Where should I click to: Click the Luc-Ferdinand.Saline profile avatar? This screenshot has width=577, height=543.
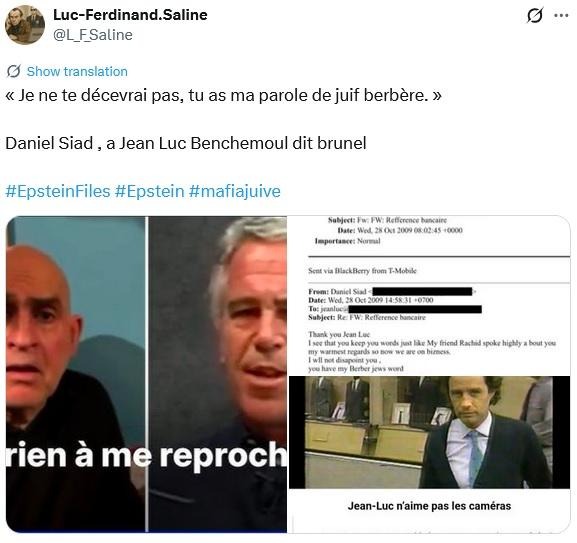tap(25, 25)
